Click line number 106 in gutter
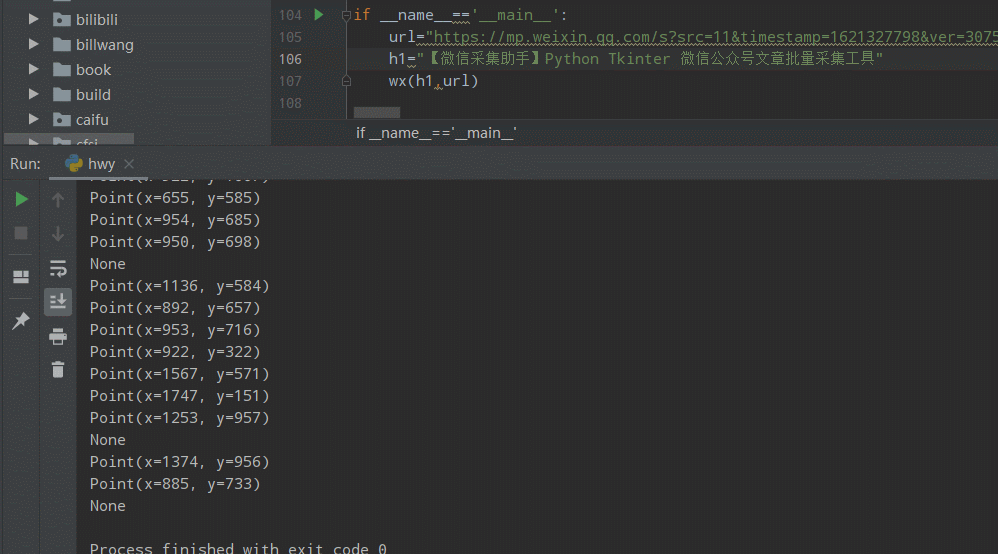The height and width of the screenshot is (554, 998). click(x=290, y=59)
